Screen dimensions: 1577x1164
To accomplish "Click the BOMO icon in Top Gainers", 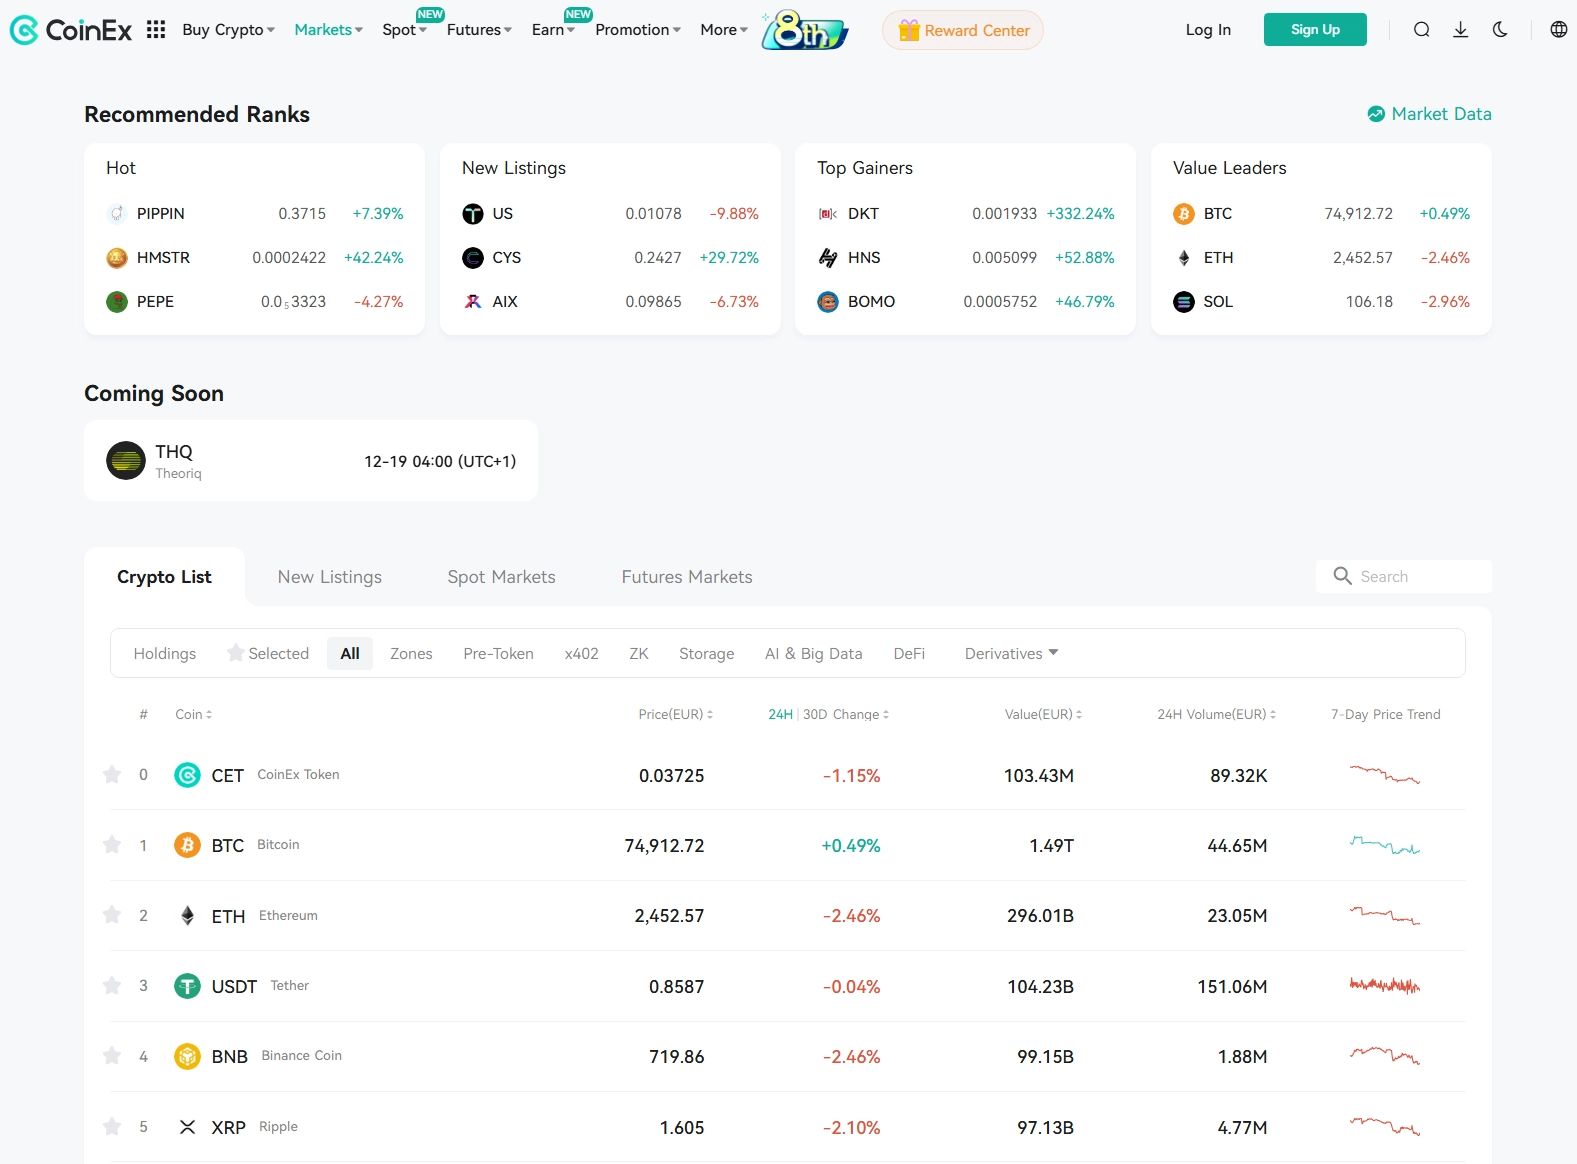I will click(828, 302).
